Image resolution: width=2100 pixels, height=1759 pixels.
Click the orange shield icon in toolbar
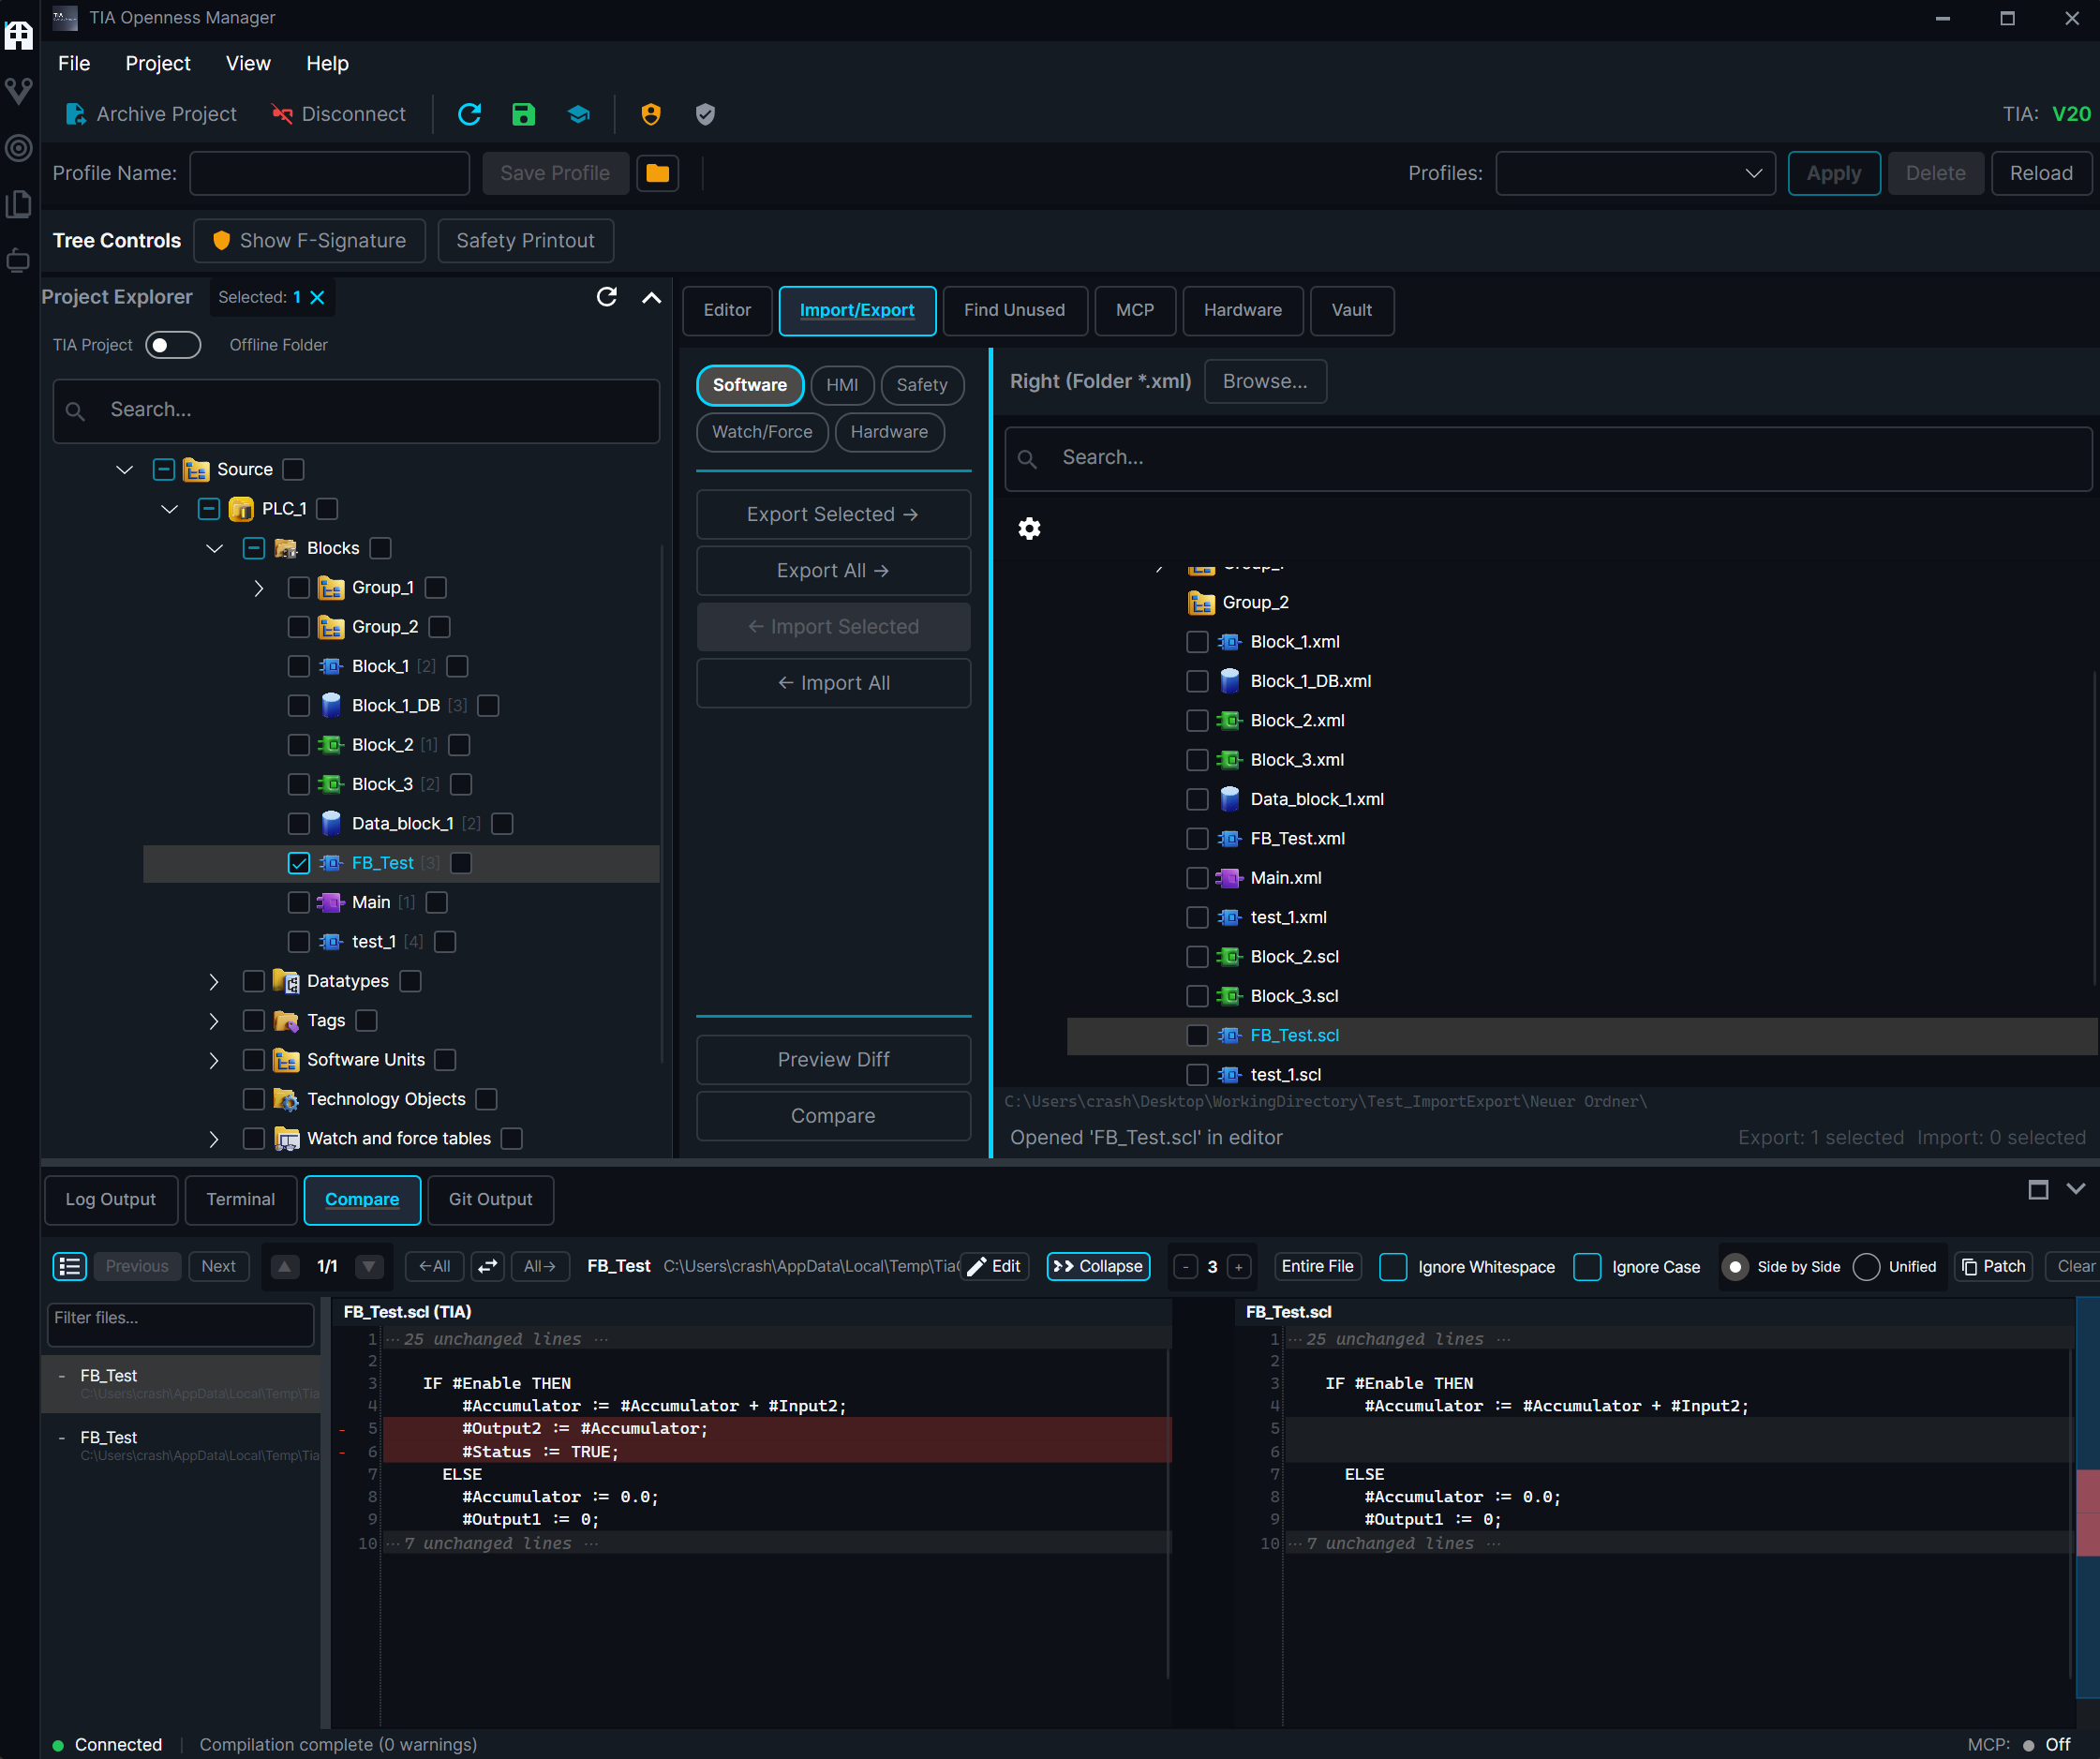coord(651,114)
